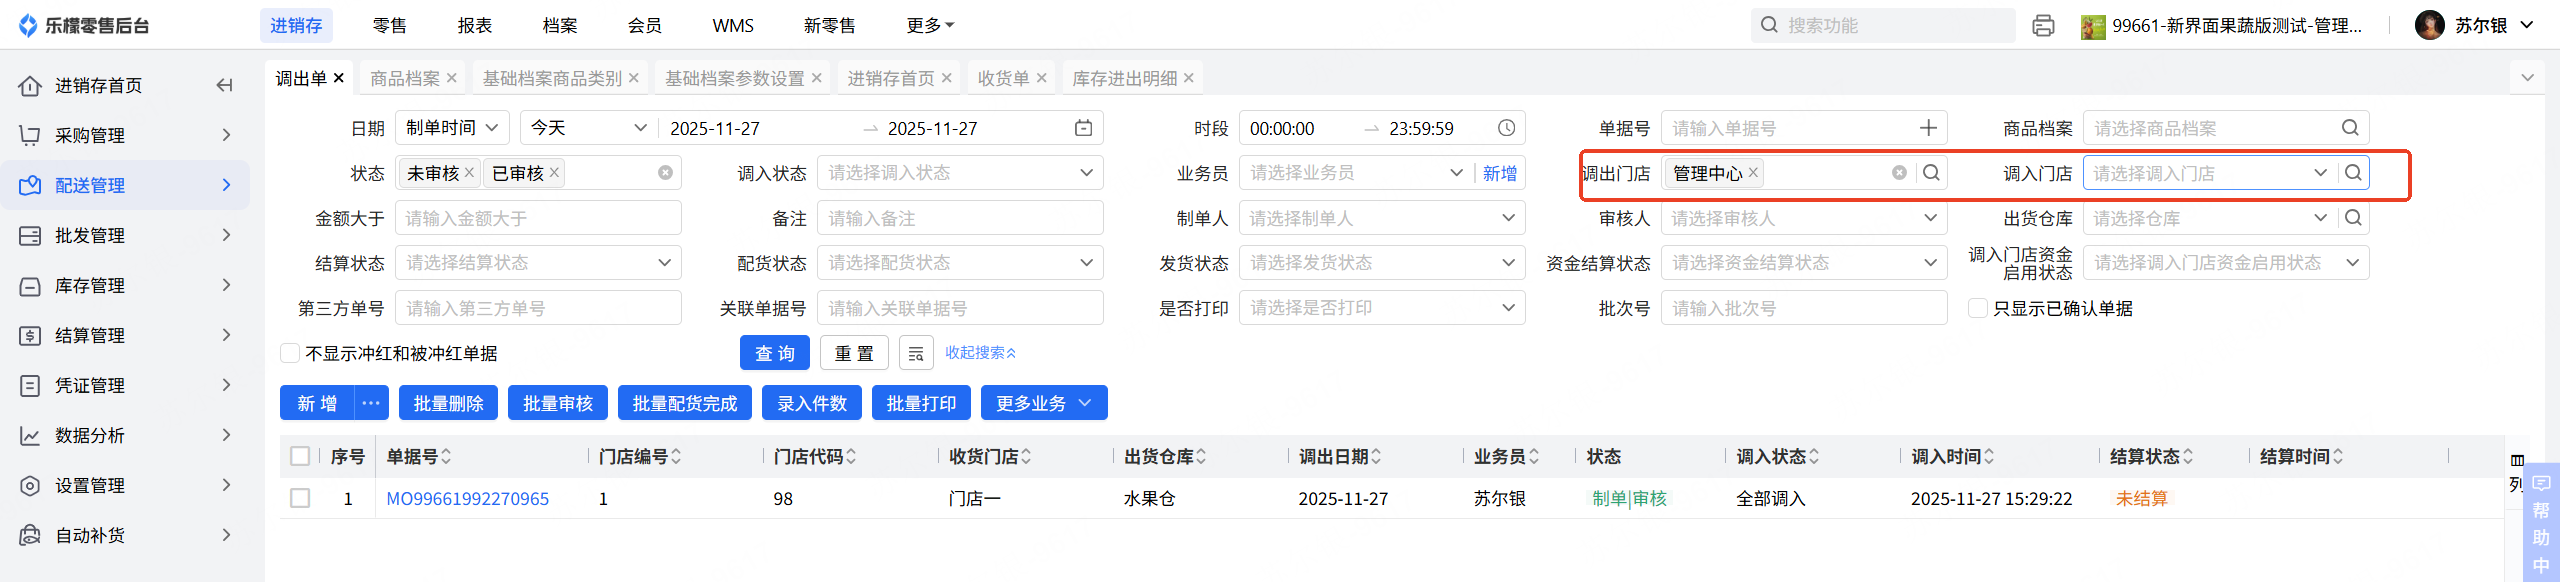Image resolution: width=2560 pixels, height=582 pixels.
Task: Open the 报表 top menu
Action: click(x=475, y=26)
